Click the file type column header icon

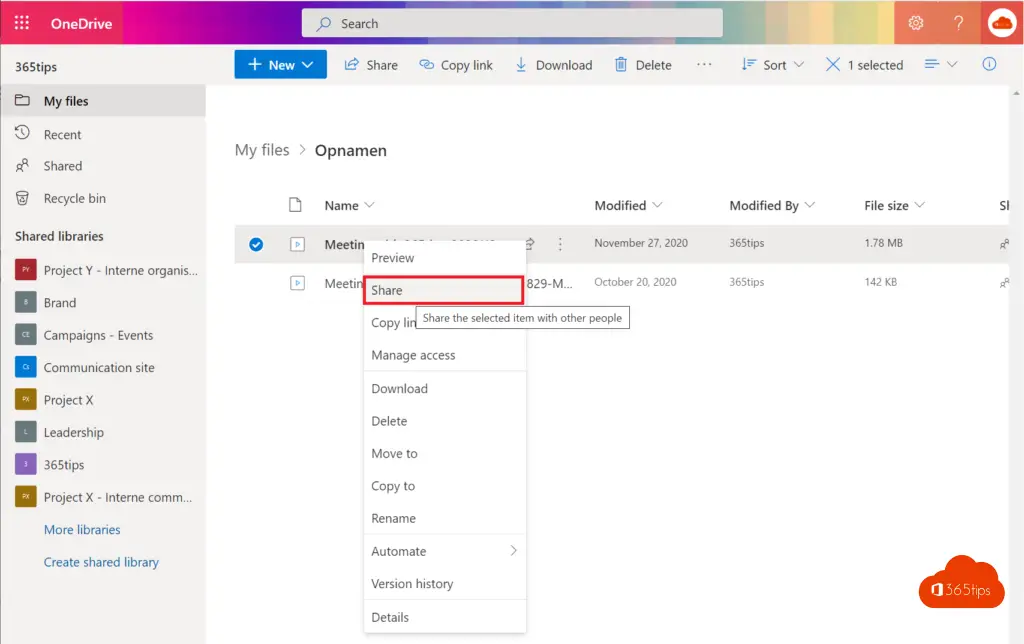(x=295, y=205)
